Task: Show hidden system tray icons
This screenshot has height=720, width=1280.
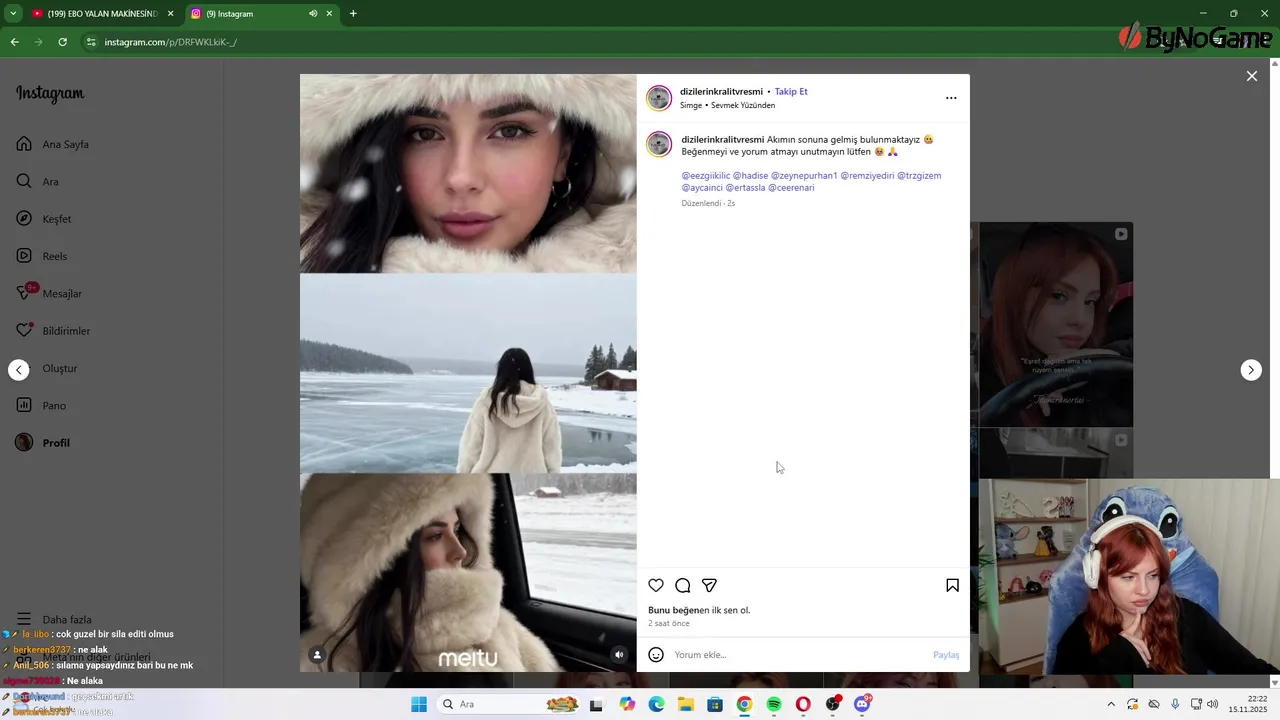Action: 1110,704
